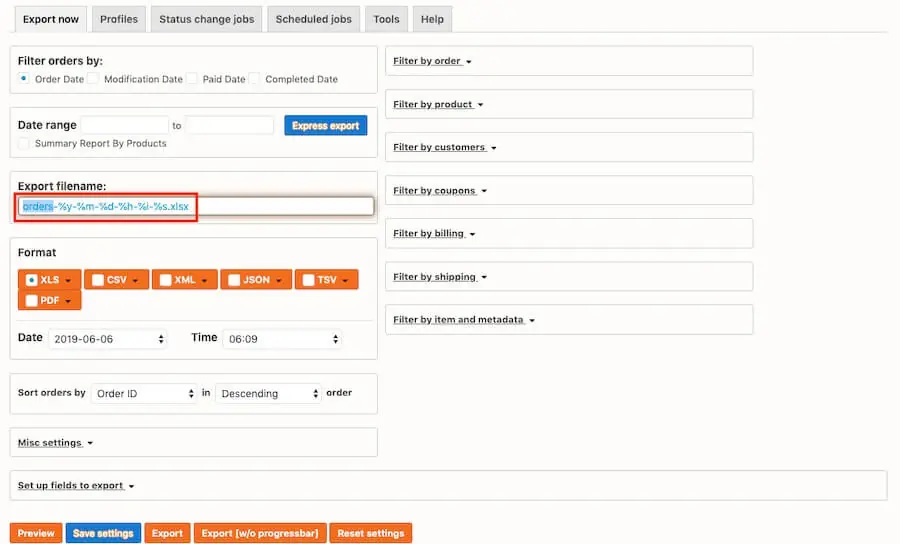Expand Filter by coupons section
900x544 pixels.
[440, 191]
